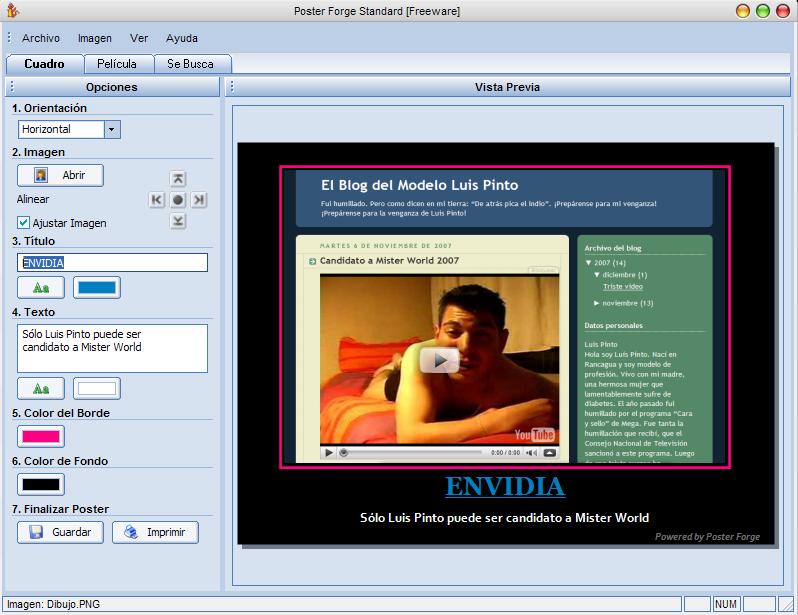Click the Guardar button

pos(60,532)
